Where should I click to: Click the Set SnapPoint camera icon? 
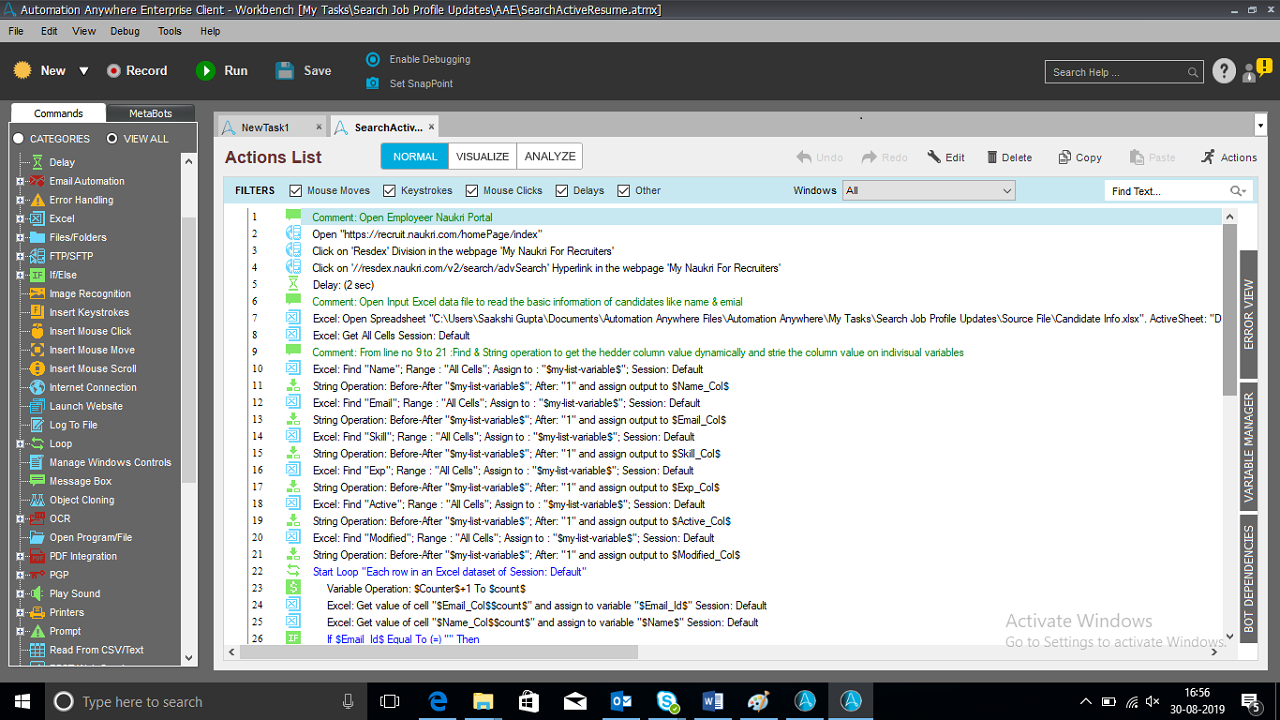click(373, 83)
